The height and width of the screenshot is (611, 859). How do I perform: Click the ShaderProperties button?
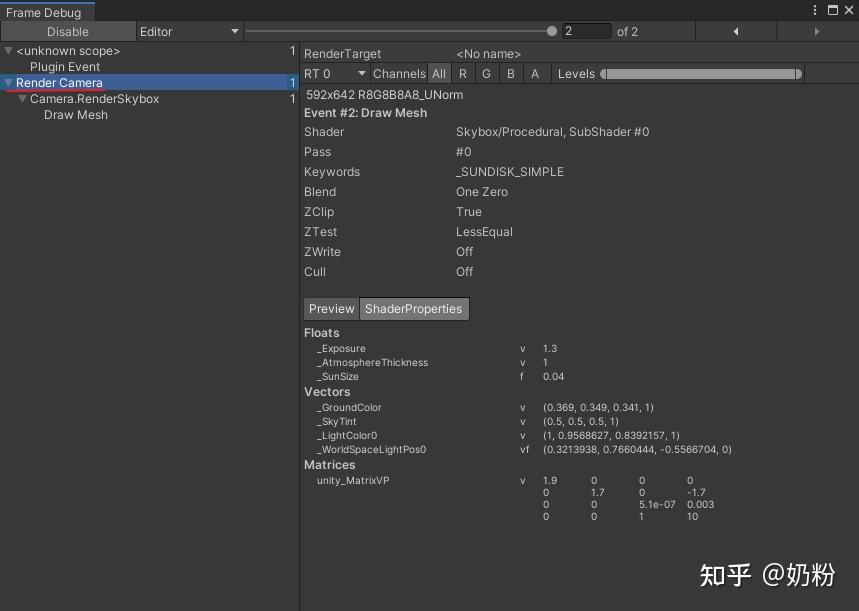[x=414, y=308]
